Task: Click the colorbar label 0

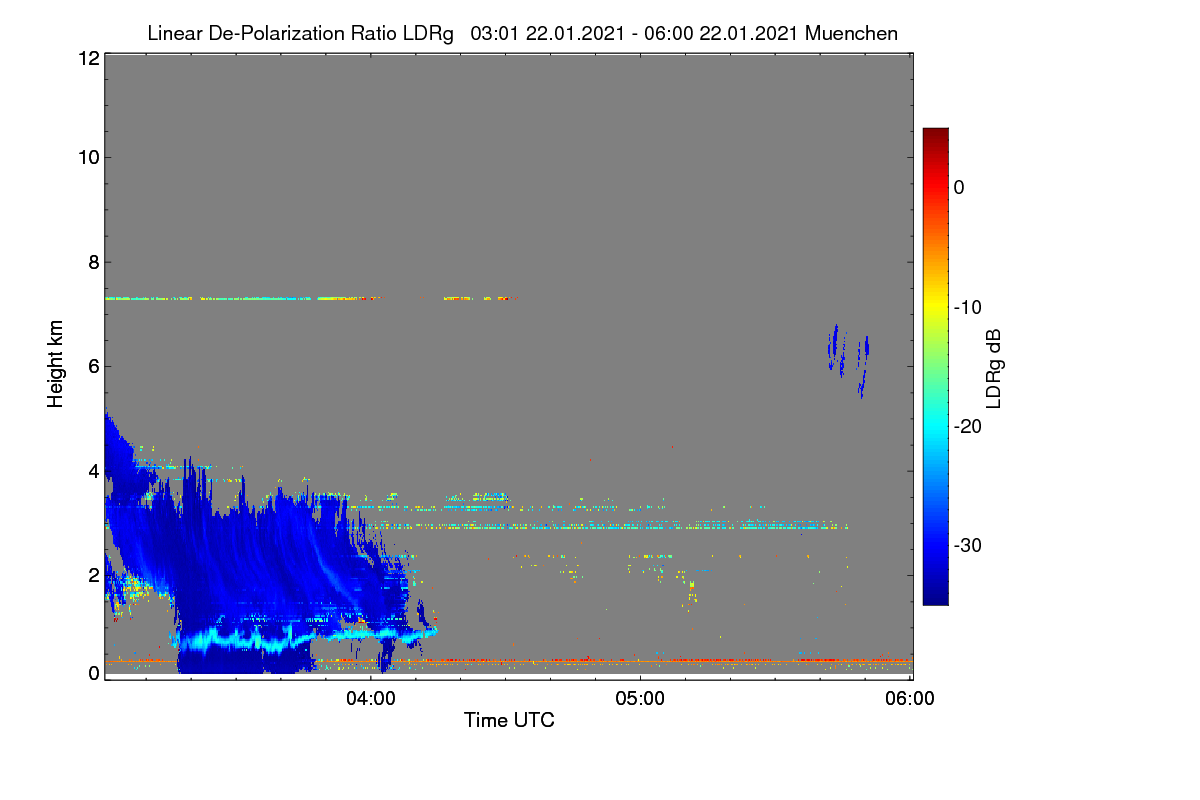Action: pos(959,187)
